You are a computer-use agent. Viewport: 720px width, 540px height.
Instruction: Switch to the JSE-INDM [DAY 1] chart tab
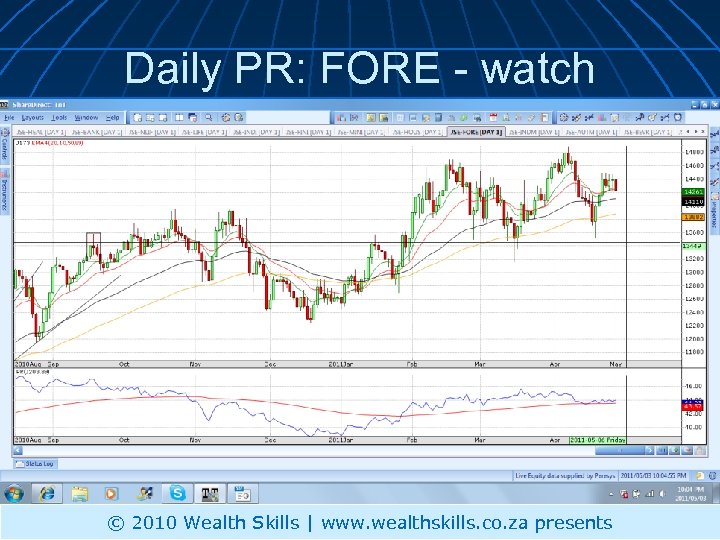534,132
